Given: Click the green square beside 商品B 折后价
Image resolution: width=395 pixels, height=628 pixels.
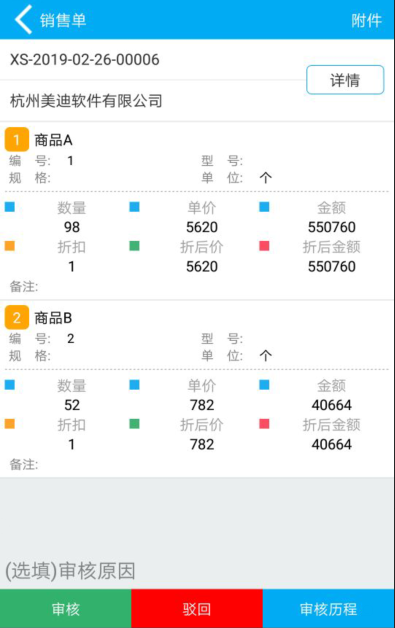Looking at the screenshot, I should [x=134, y=423].
